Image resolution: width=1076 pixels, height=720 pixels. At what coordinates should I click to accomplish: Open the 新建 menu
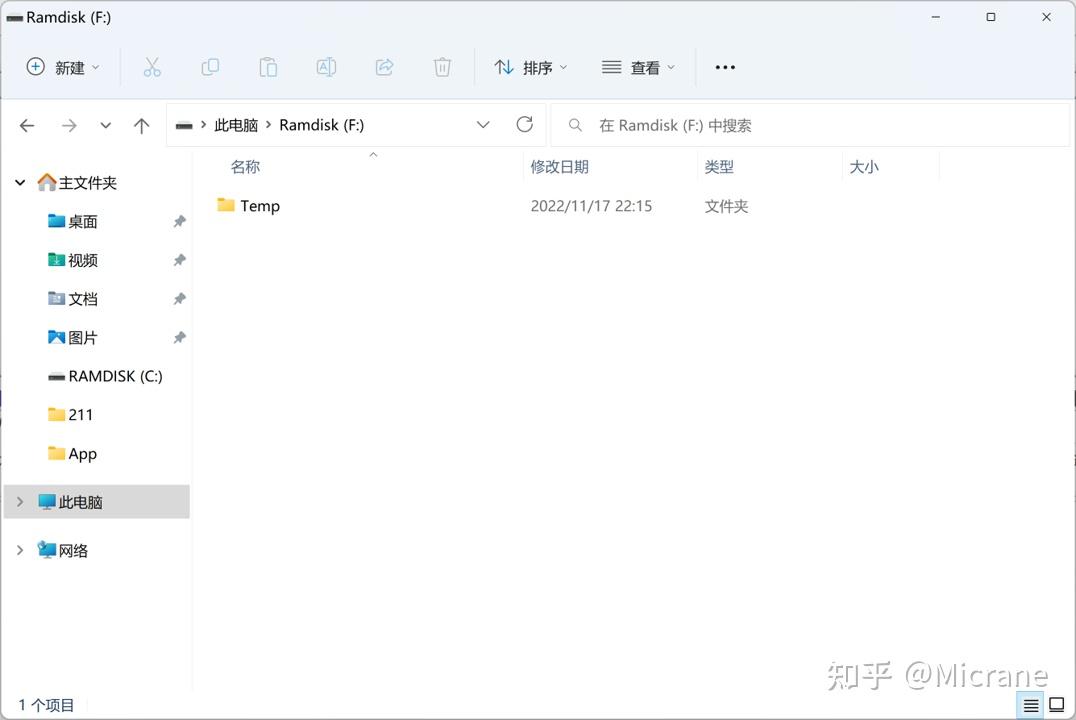pos(63,67)
